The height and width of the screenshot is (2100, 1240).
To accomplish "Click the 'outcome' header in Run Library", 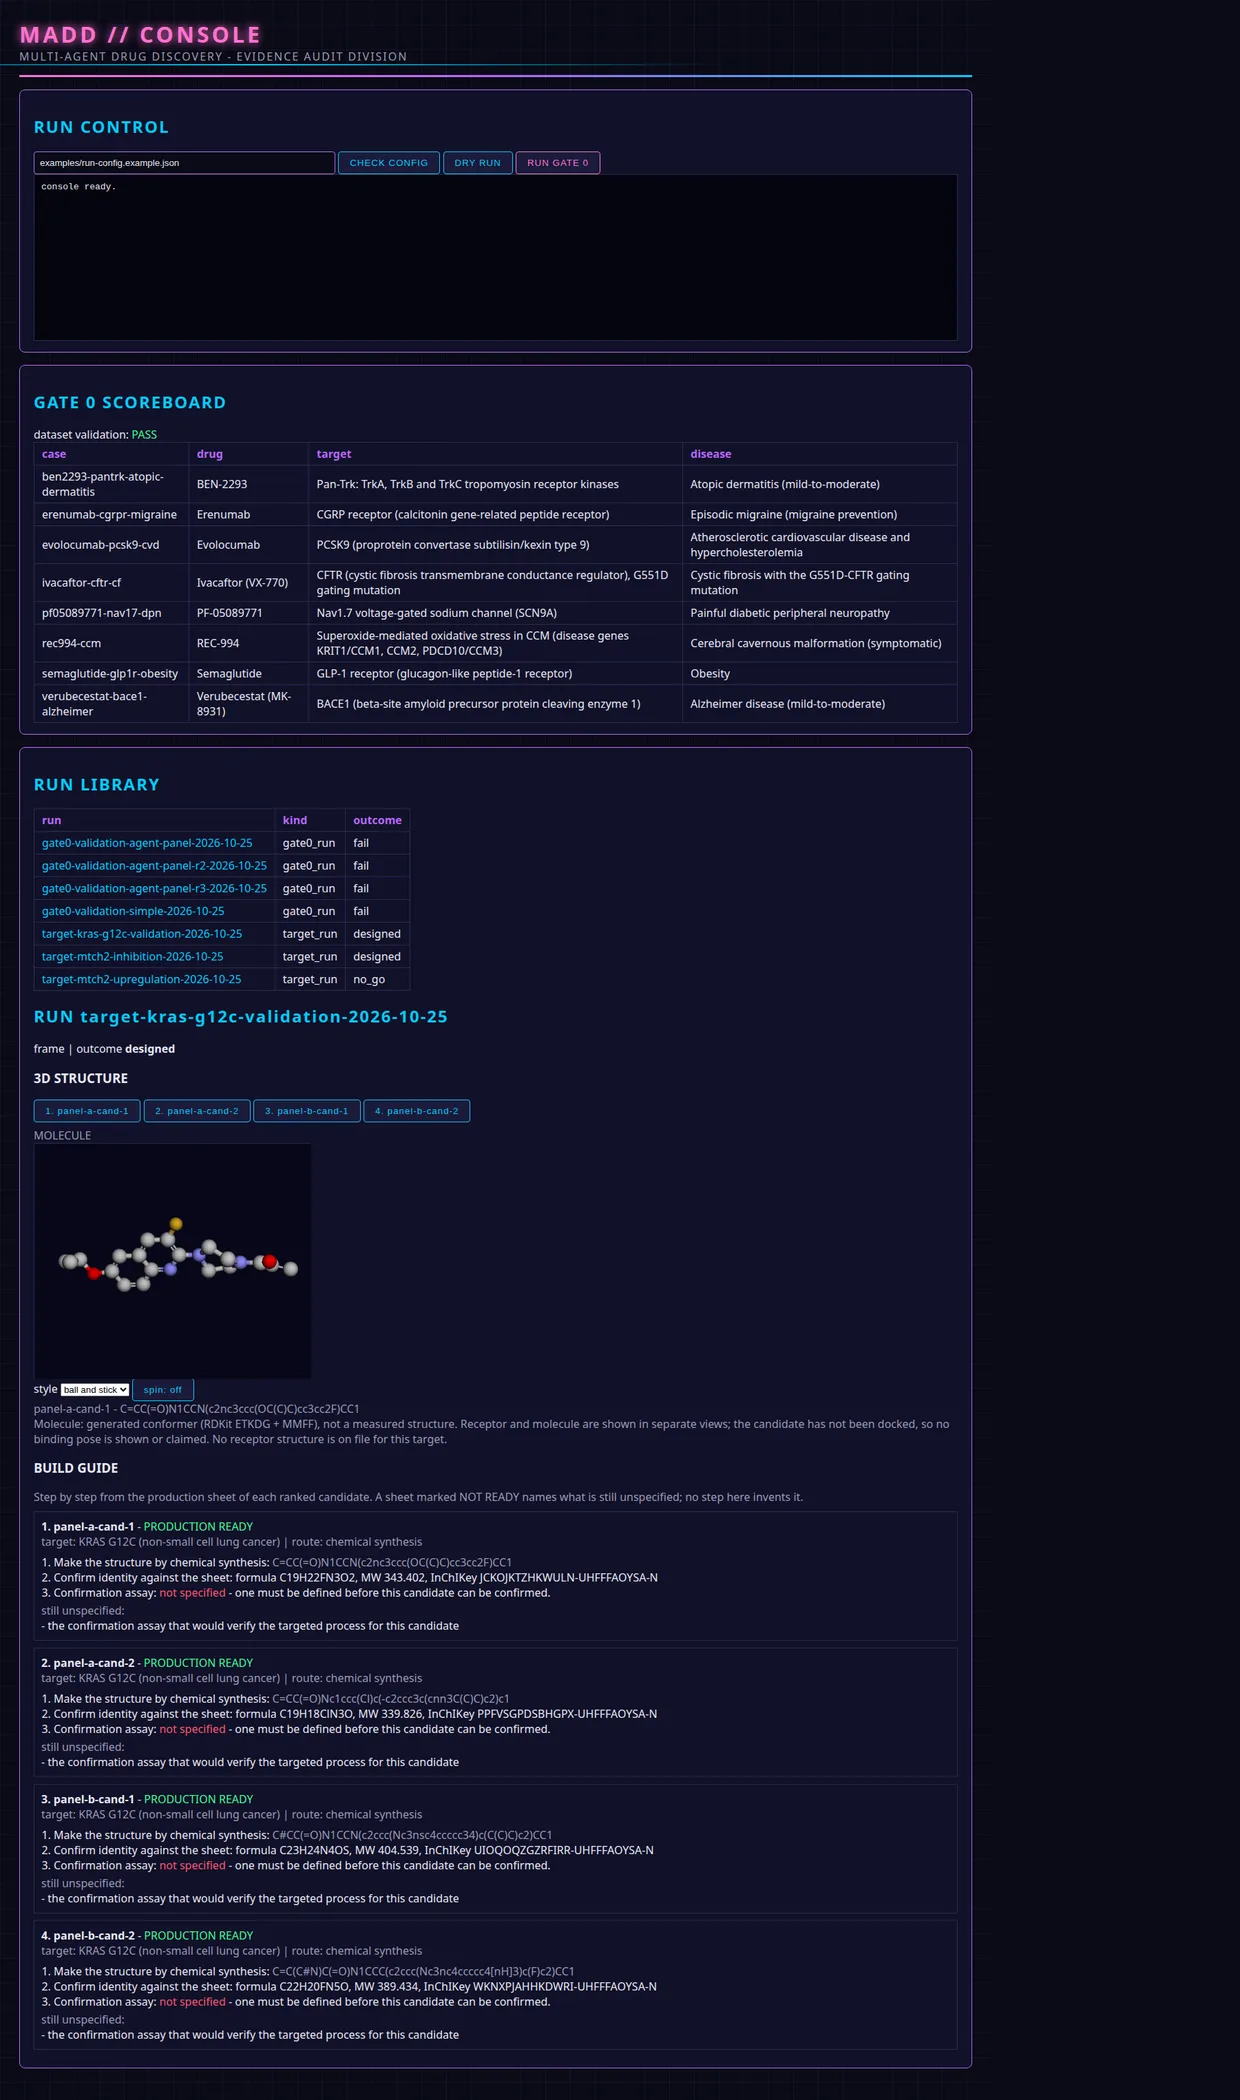I will click(x=377, y=820).
